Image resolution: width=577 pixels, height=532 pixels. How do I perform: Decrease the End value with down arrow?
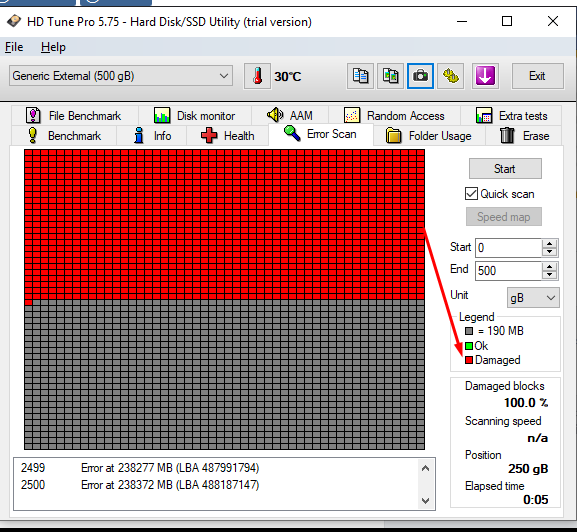(x=549, y=275)
